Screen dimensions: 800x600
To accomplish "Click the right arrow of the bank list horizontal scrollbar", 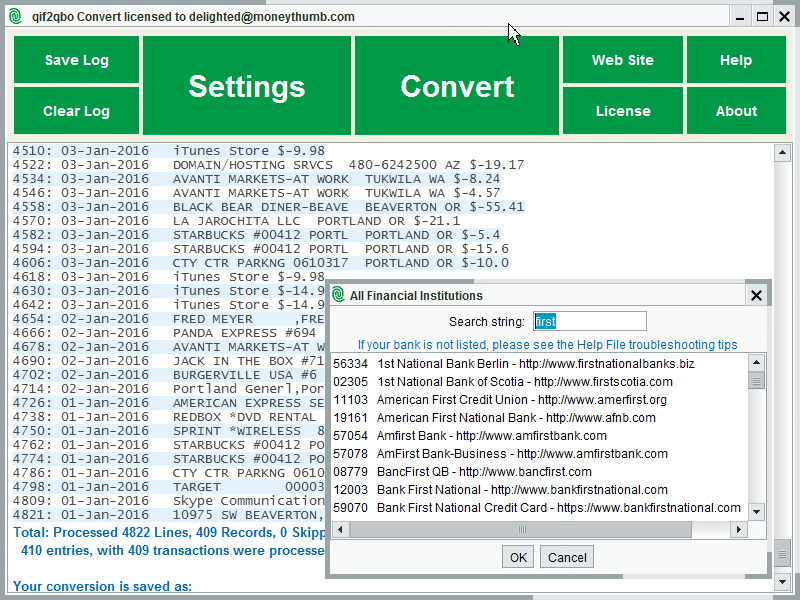I will 738,529.
